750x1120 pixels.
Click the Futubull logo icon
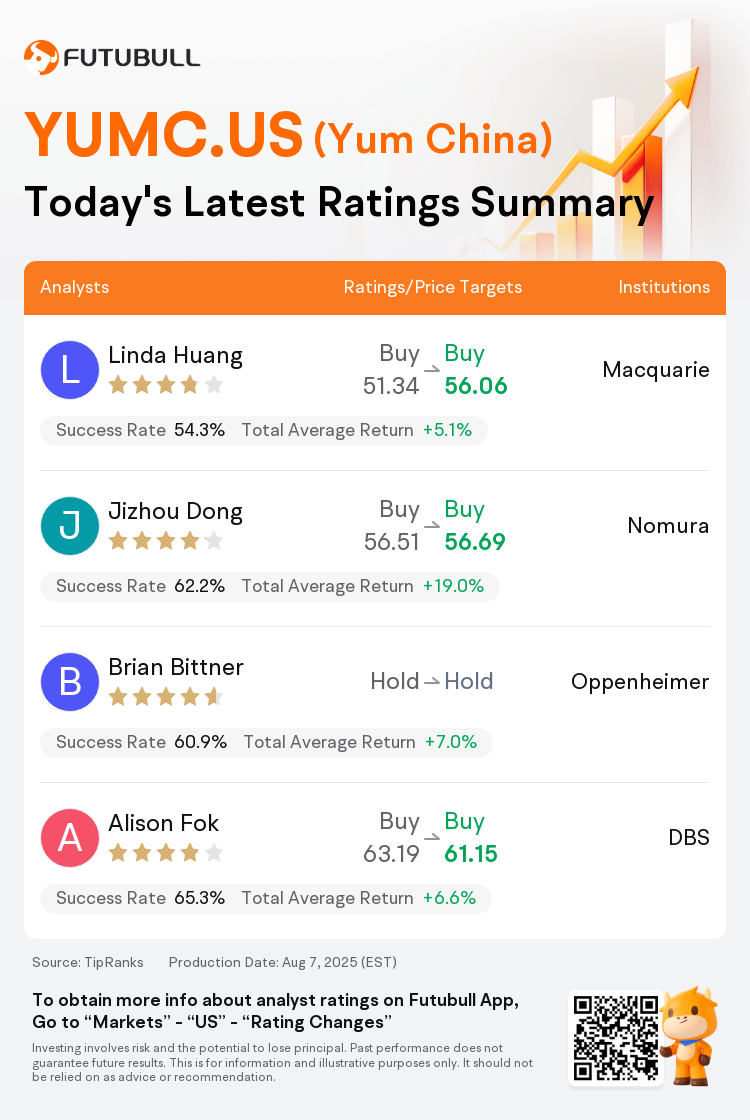41,58
